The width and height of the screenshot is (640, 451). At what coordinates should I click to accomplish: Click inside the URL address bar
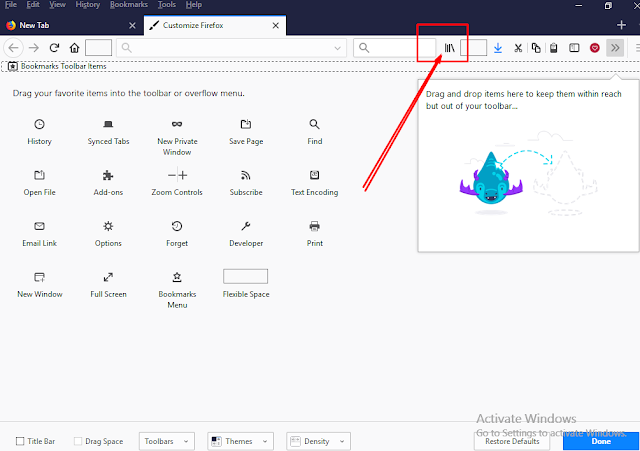click(x=231, y=48)
